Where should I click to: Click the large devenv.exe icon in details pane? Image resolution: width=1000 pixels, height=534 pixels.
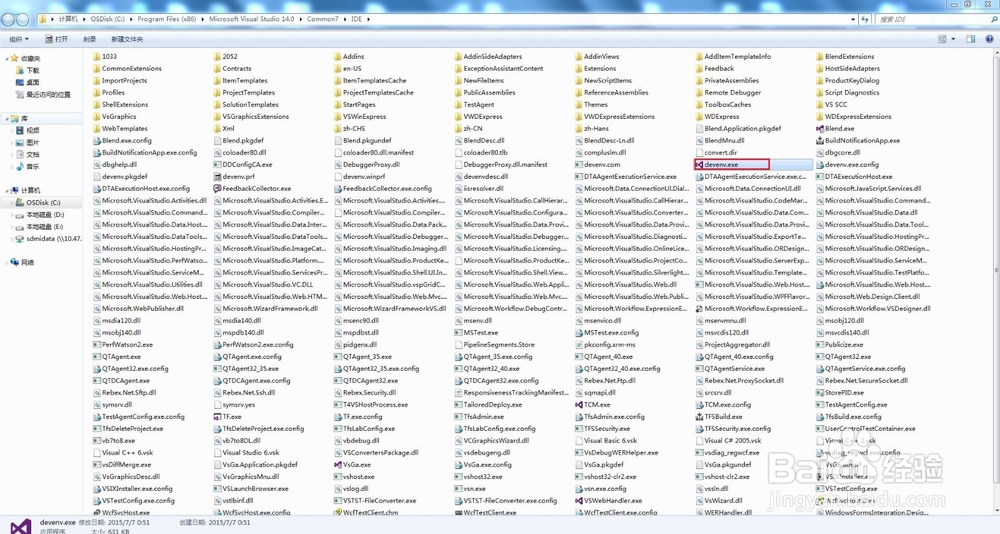20,526
